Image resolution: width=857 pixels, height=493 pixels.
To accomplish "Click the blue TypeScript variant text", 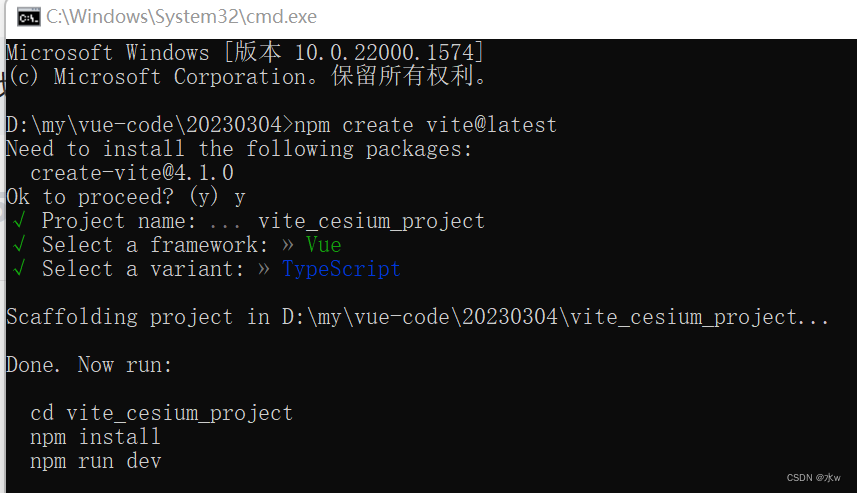I will [x=341, y=269].
